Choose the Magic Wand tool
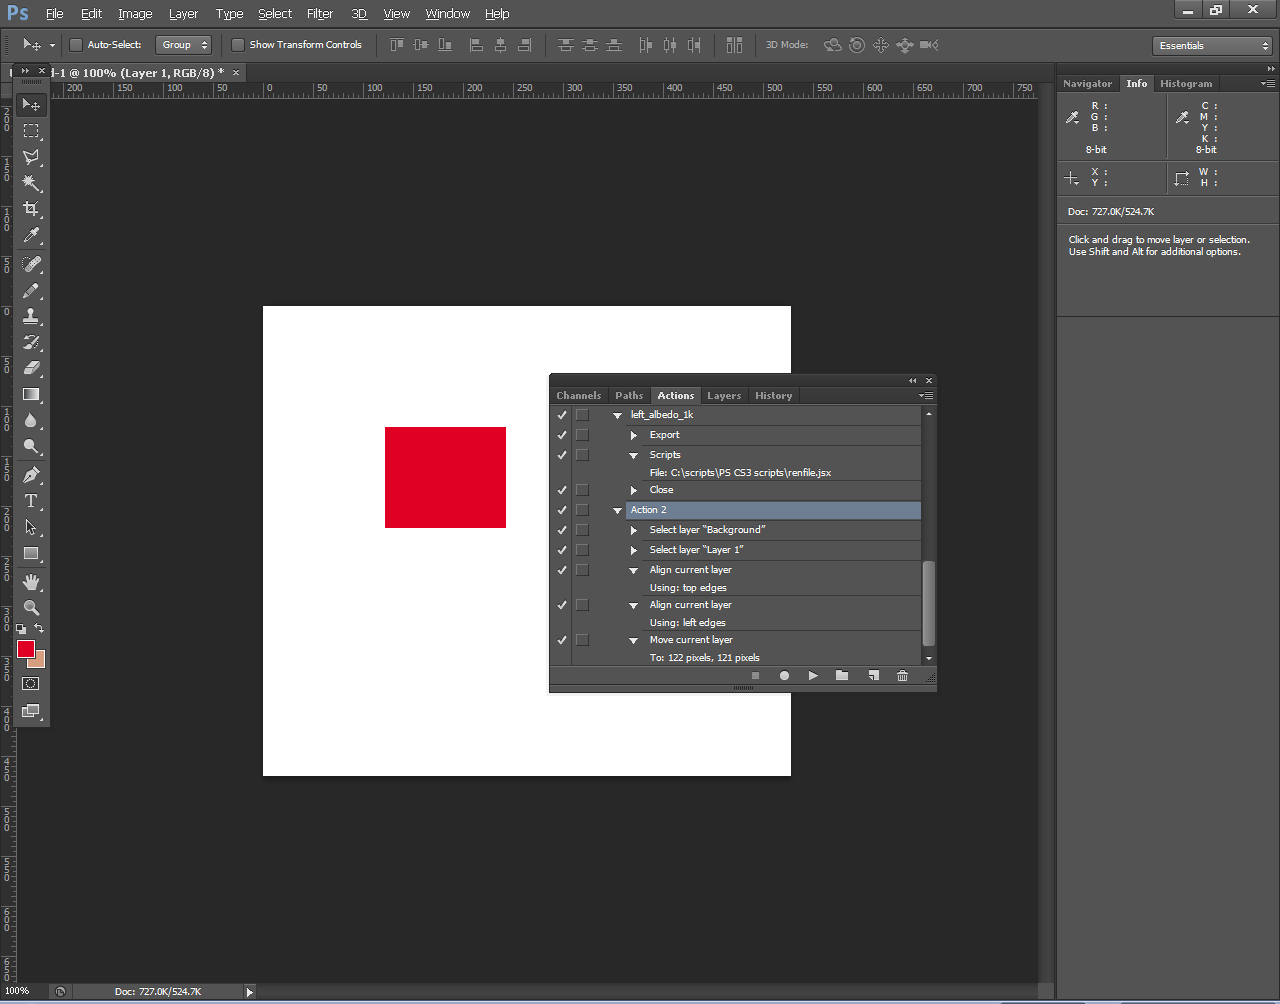This screenshot has width=1280, height=1004. pos(31,183)
